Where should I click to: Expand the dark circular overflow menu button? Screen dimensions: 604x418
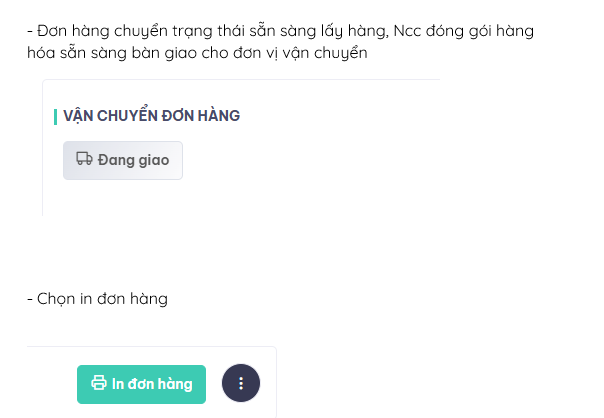[x=240, y=383]
